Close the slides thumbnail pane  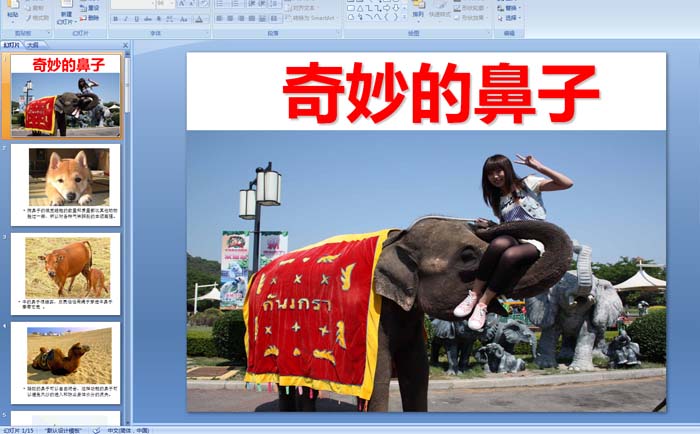click(x=125, y=45)
